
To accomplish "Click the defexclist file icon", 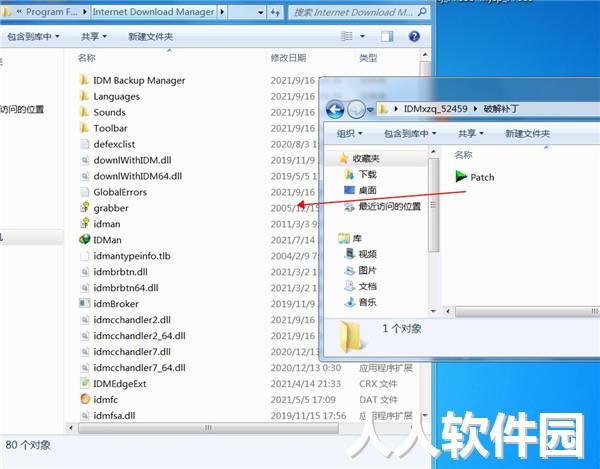I will coord(85,144).
